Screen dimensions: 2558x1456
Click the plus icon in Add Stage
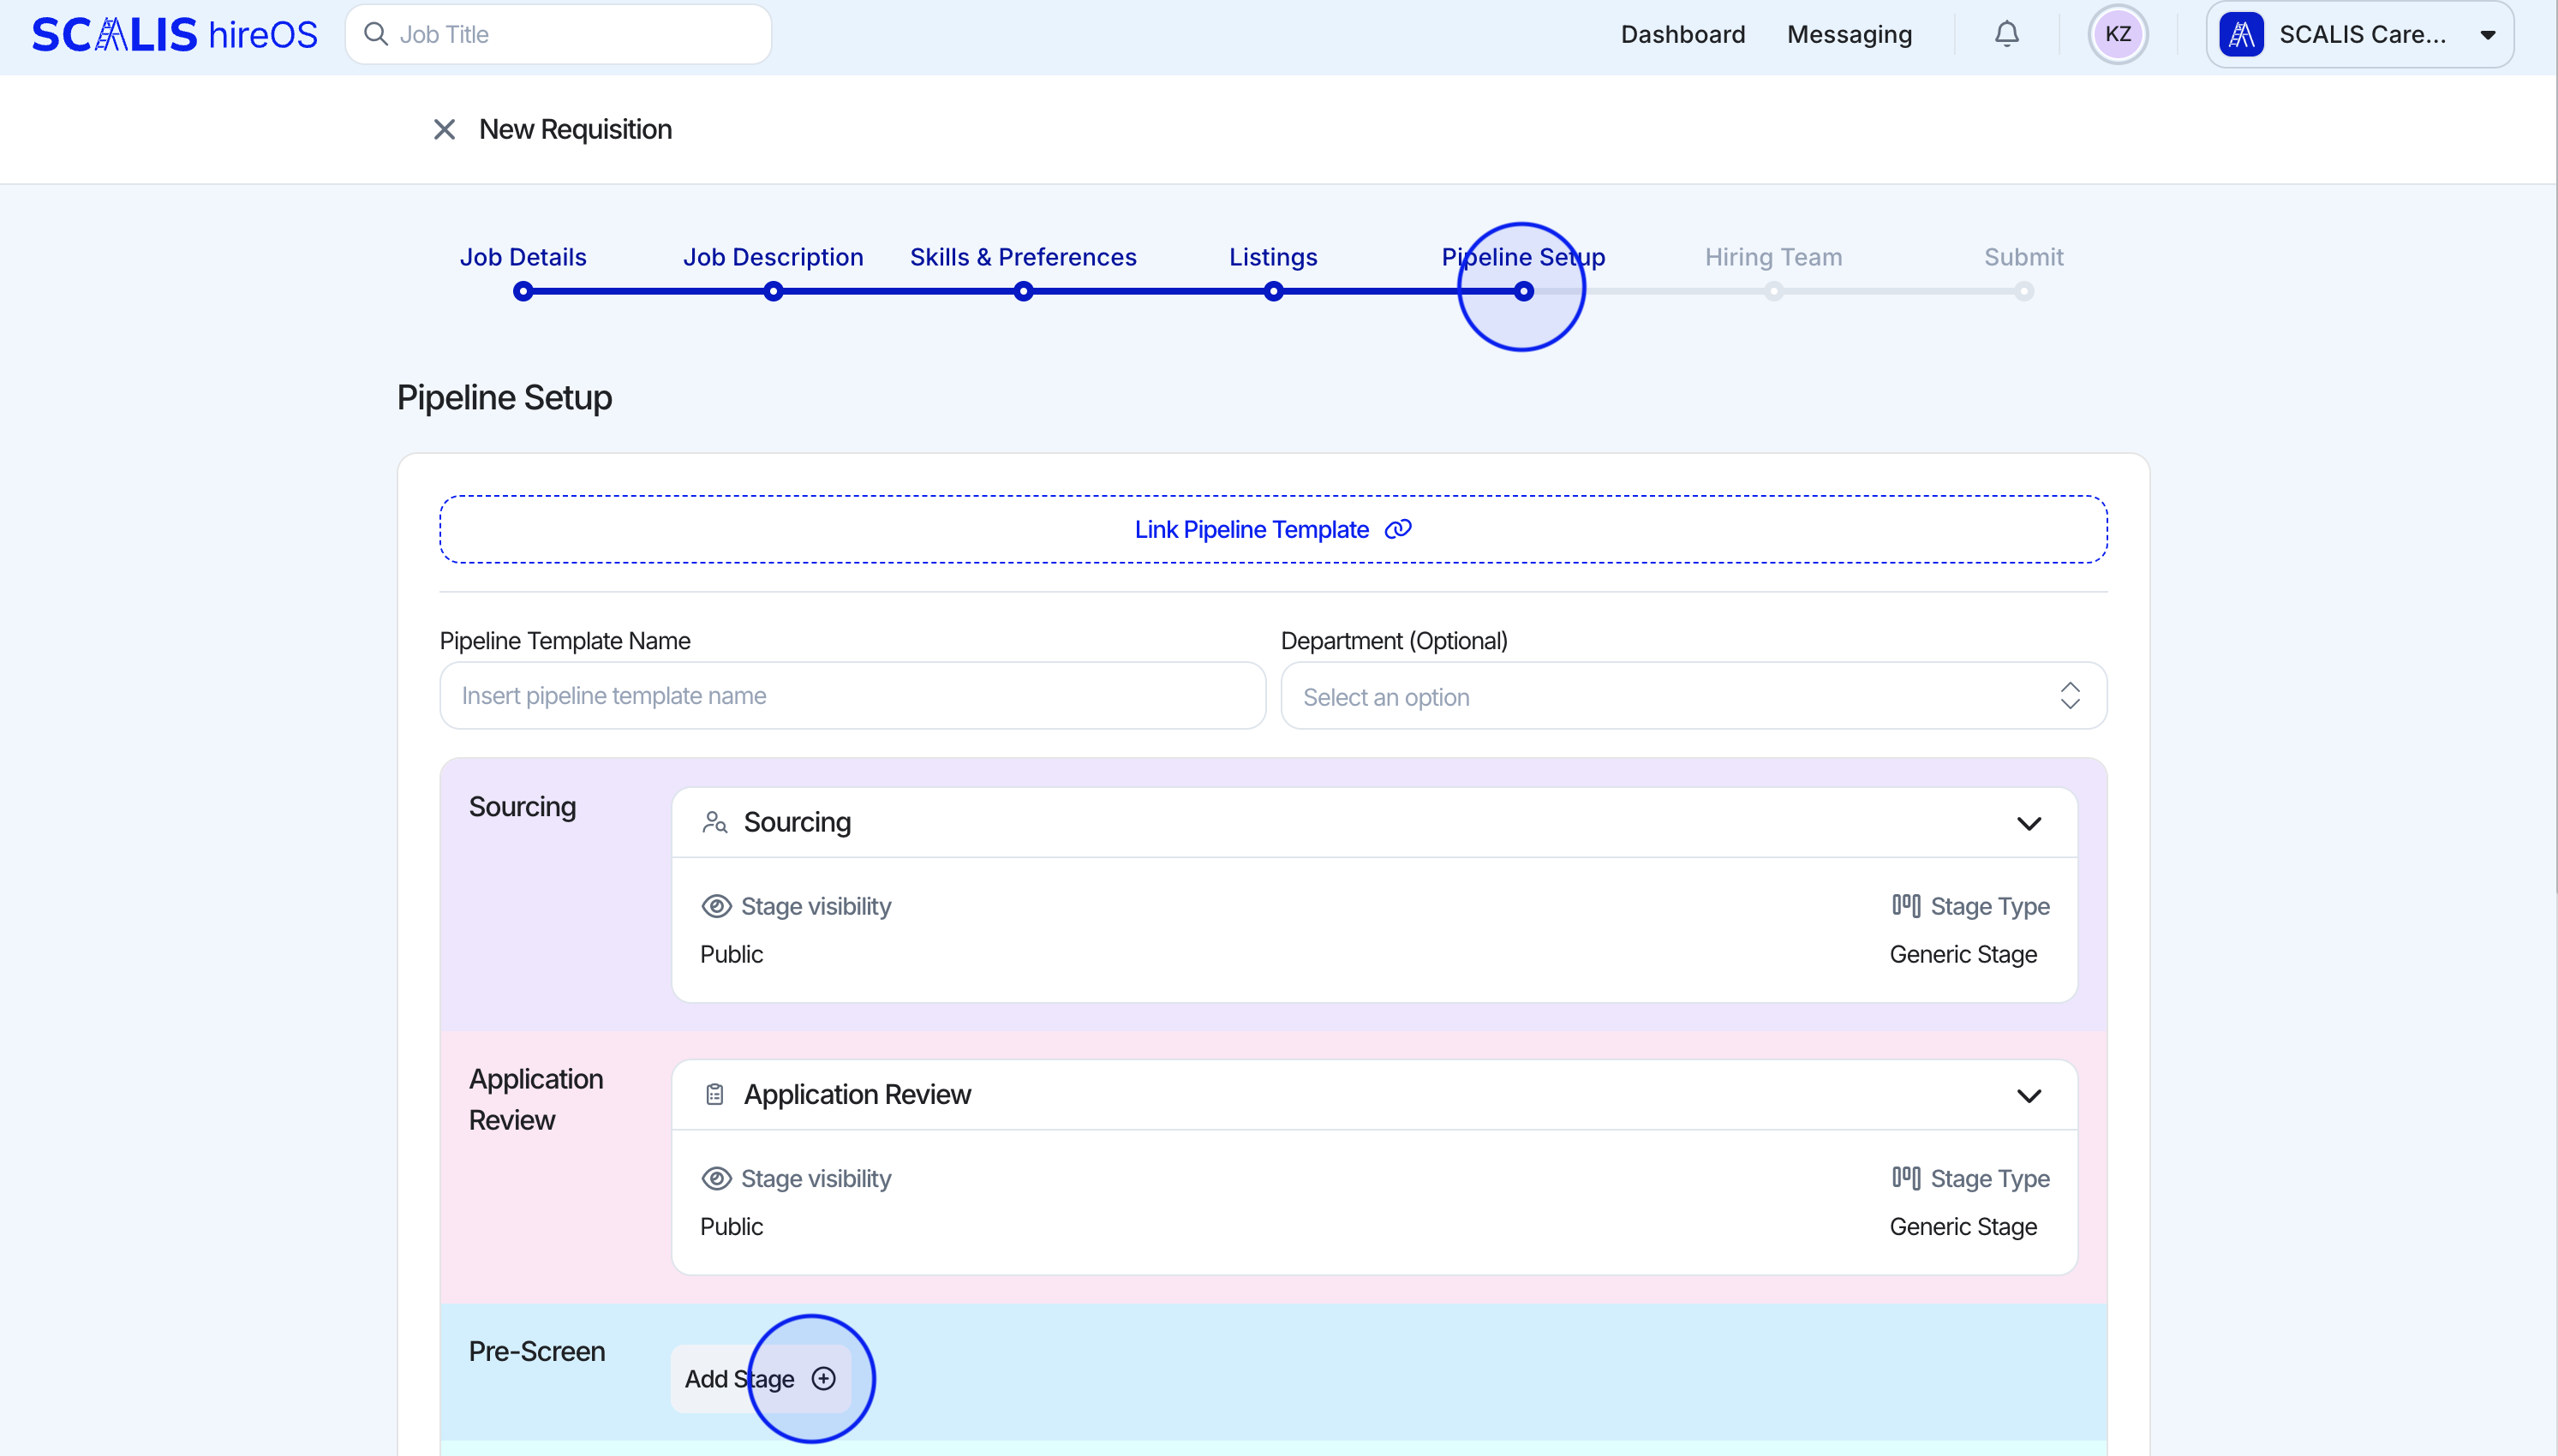point(823,1379)
